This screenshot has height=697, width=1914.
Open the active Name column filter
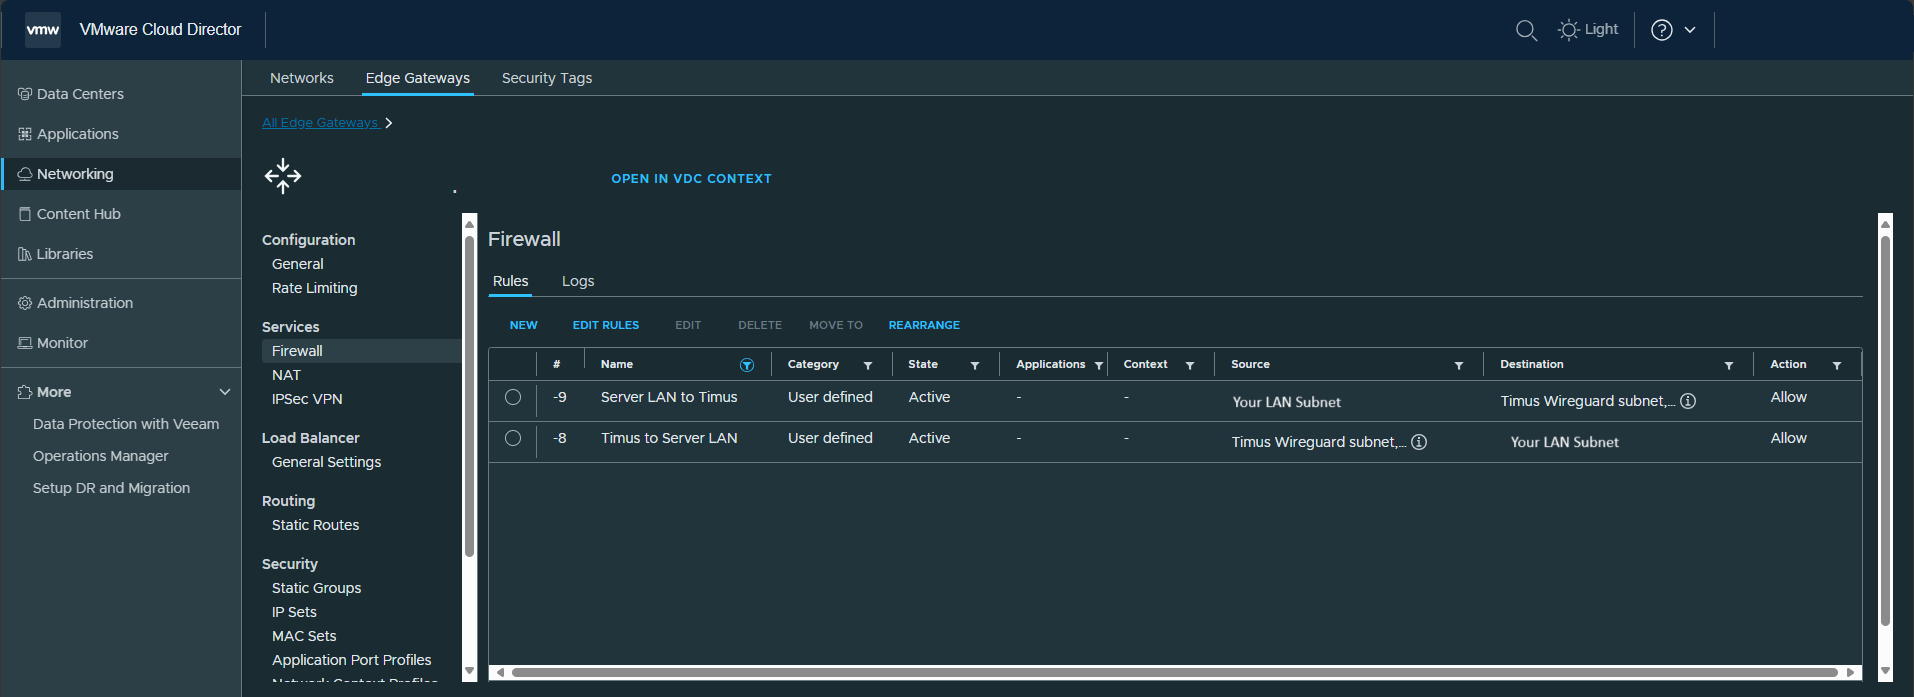(x=747, y=365)
